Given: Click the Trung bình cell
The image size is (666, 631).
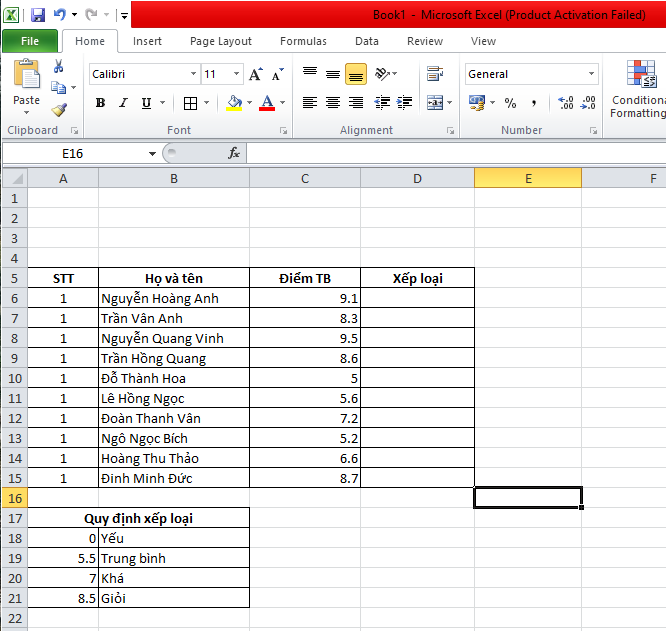Looking at the screenshot, I should (174, 558).
